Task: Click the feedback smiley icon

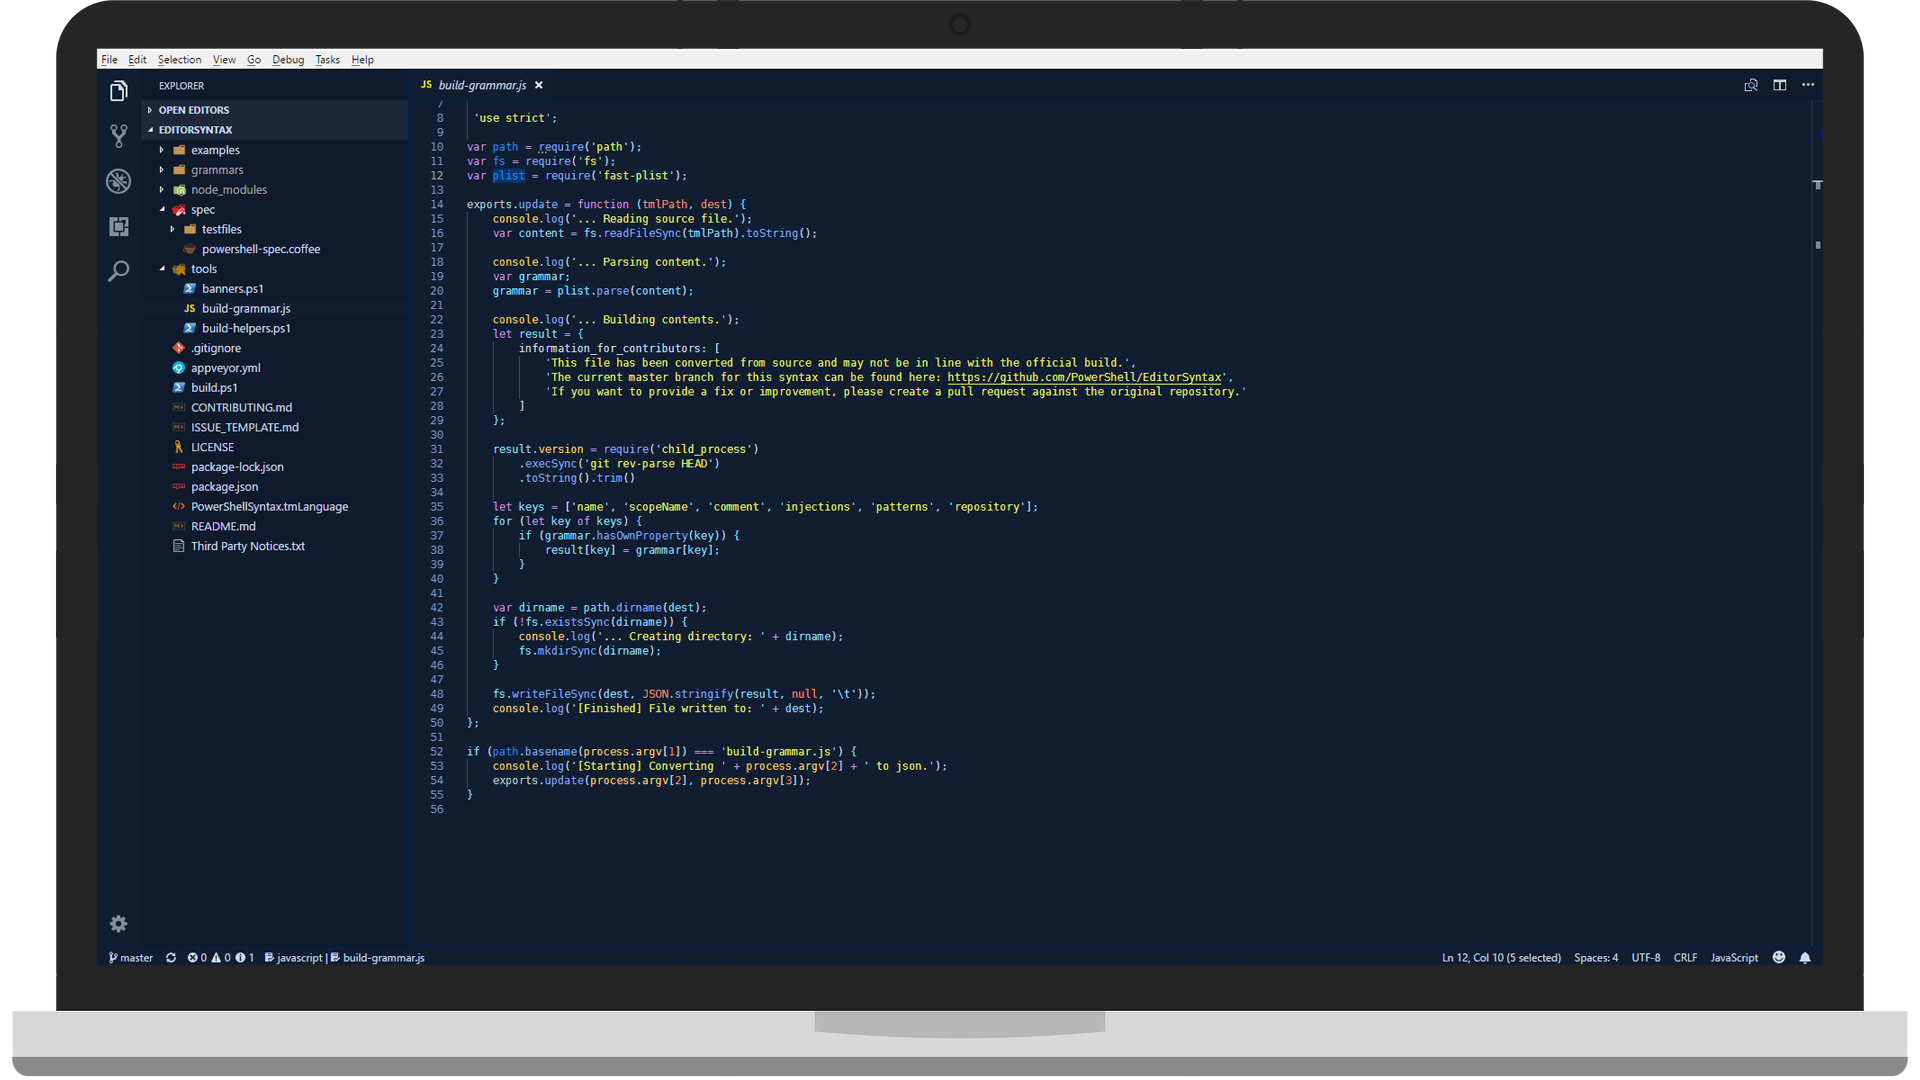Action: [1779, 958]
